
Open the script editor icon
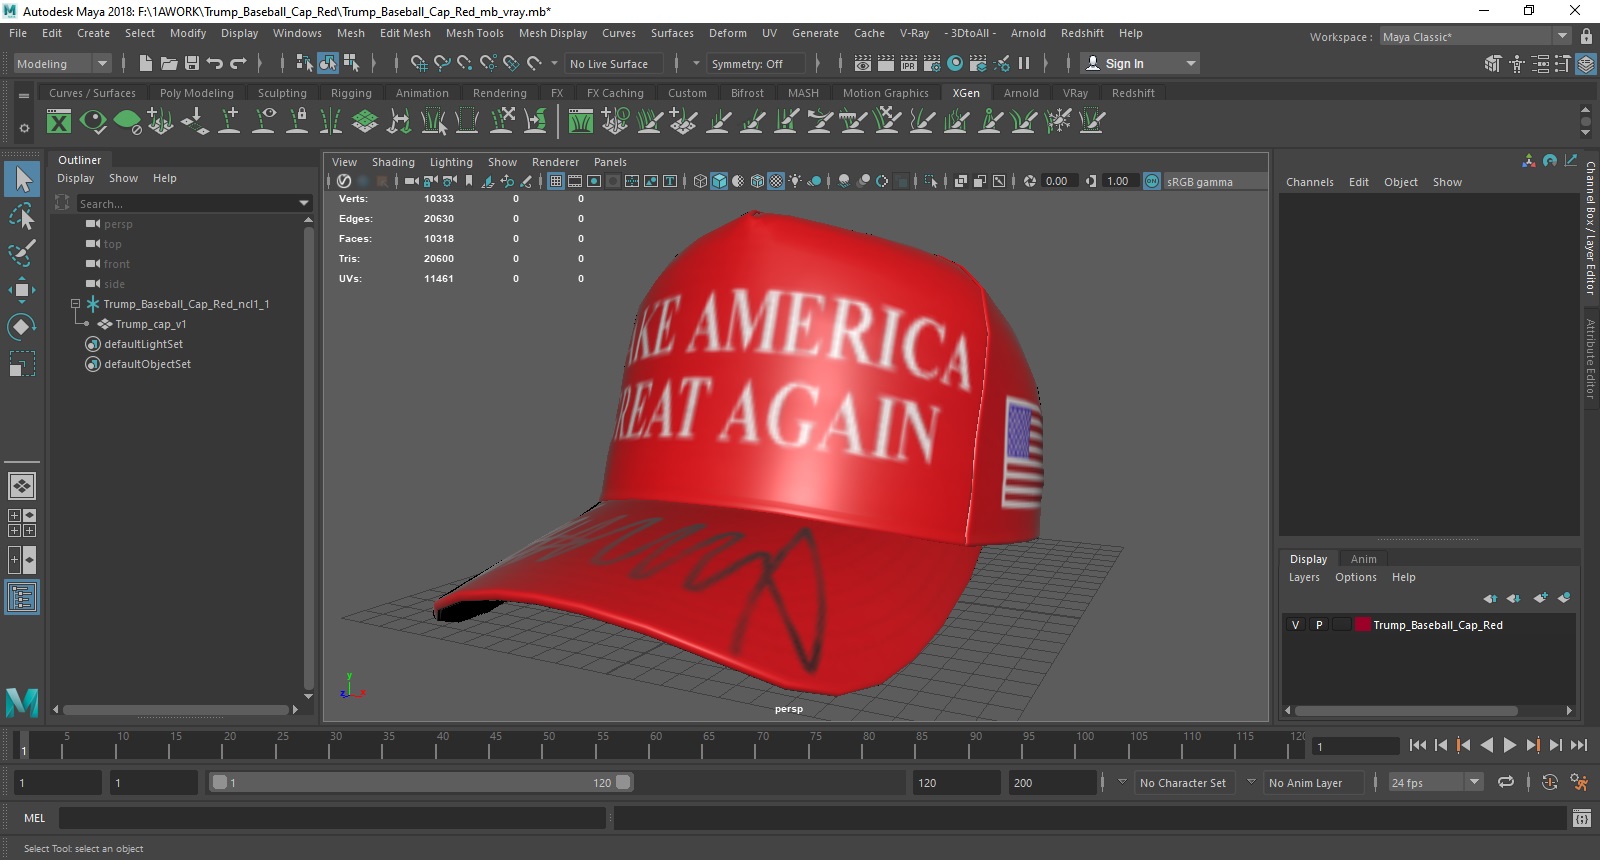1581,818
